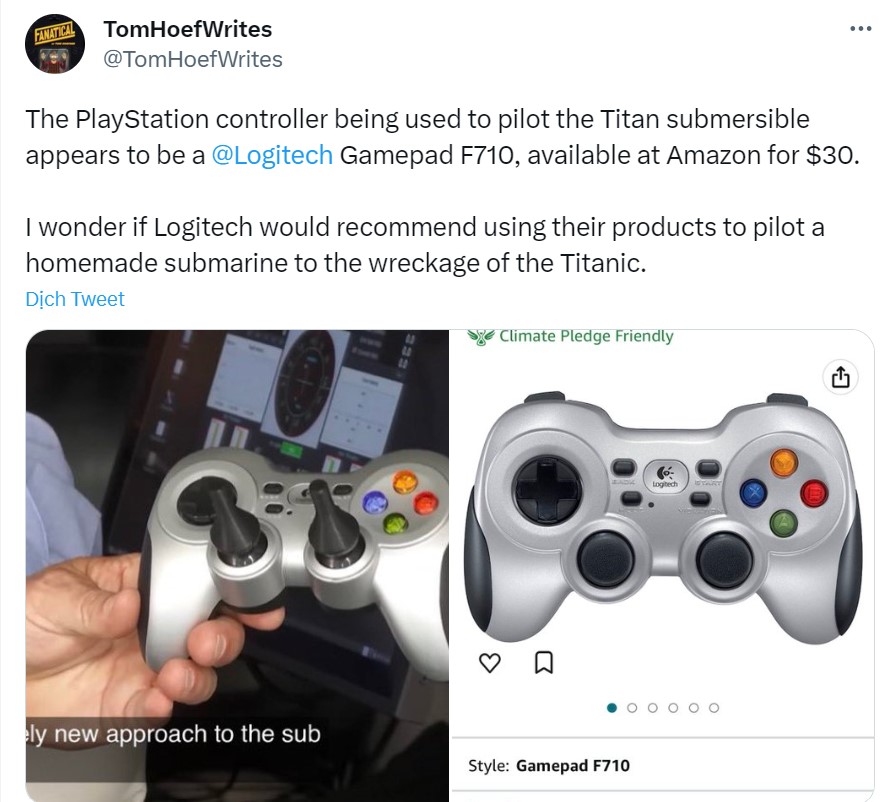Open the Climate Pledge Friendly label

click(586, 336)
